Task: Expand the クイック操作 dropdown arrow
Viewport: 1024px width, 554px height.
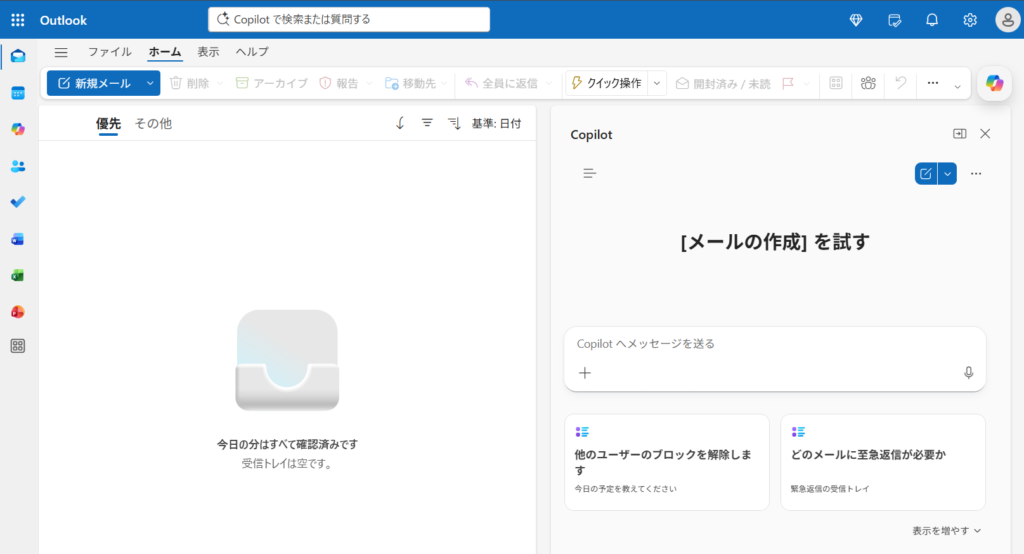Action: click(x=657, y=83)
